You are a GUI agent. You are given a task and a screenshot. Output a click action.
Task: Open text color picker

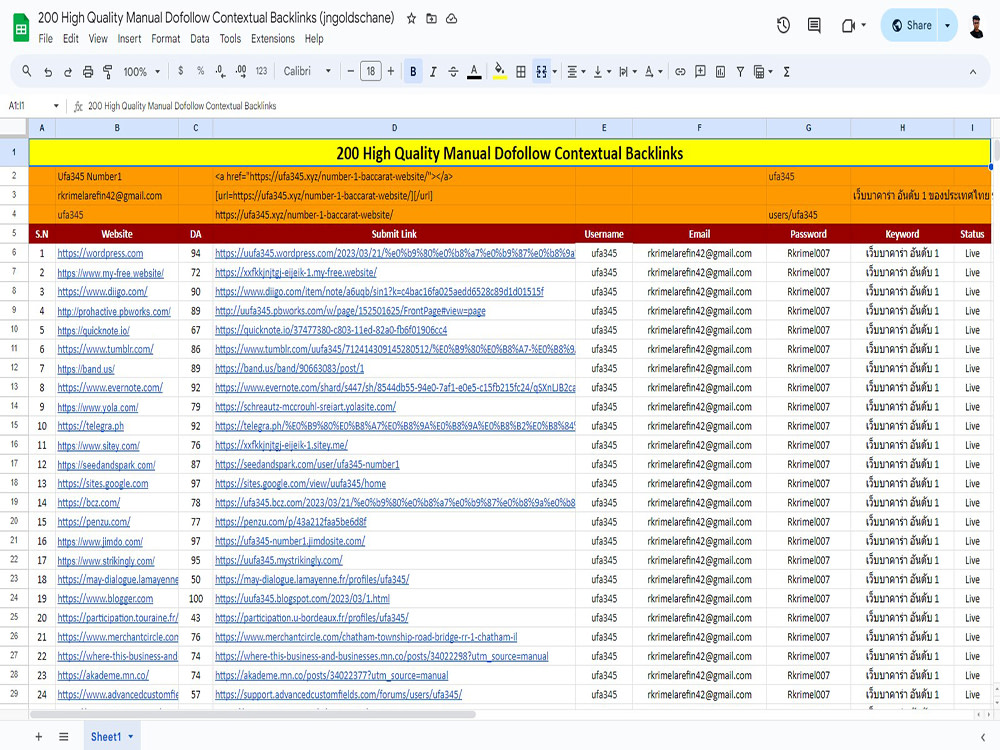[x=474, y=72]
